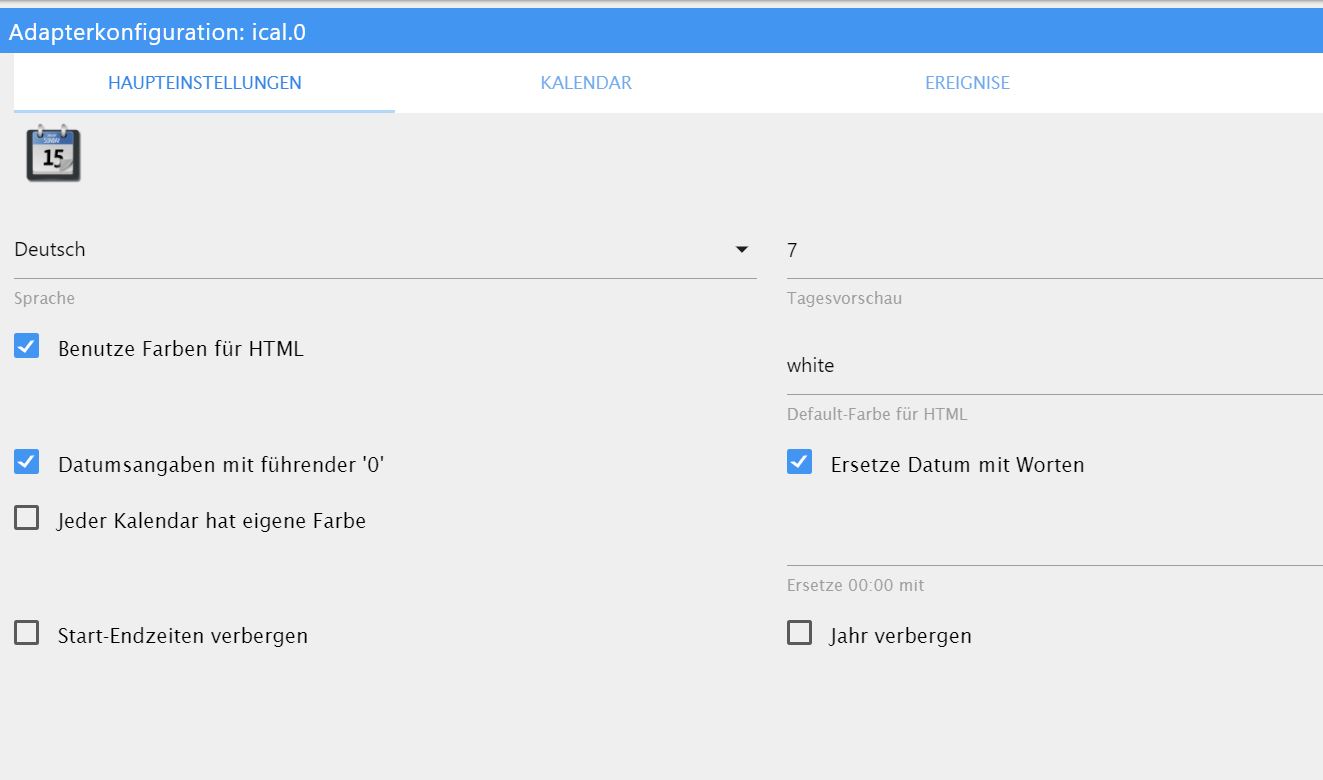The image size is (1323, 780).
Task: Expand the Sprache dropdown arrow
Action: click(x=741, y=249)
